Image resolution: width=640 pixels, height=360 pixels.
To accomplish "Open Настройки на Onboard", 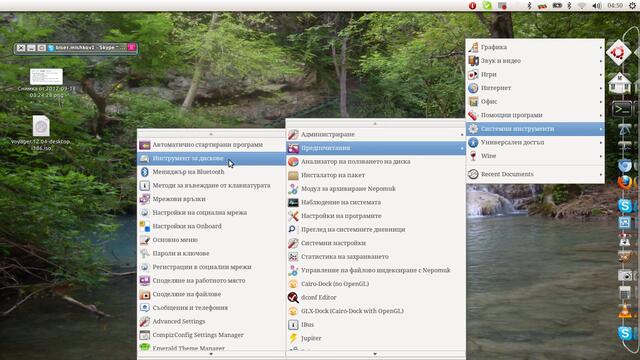I will tap(211, 226).
